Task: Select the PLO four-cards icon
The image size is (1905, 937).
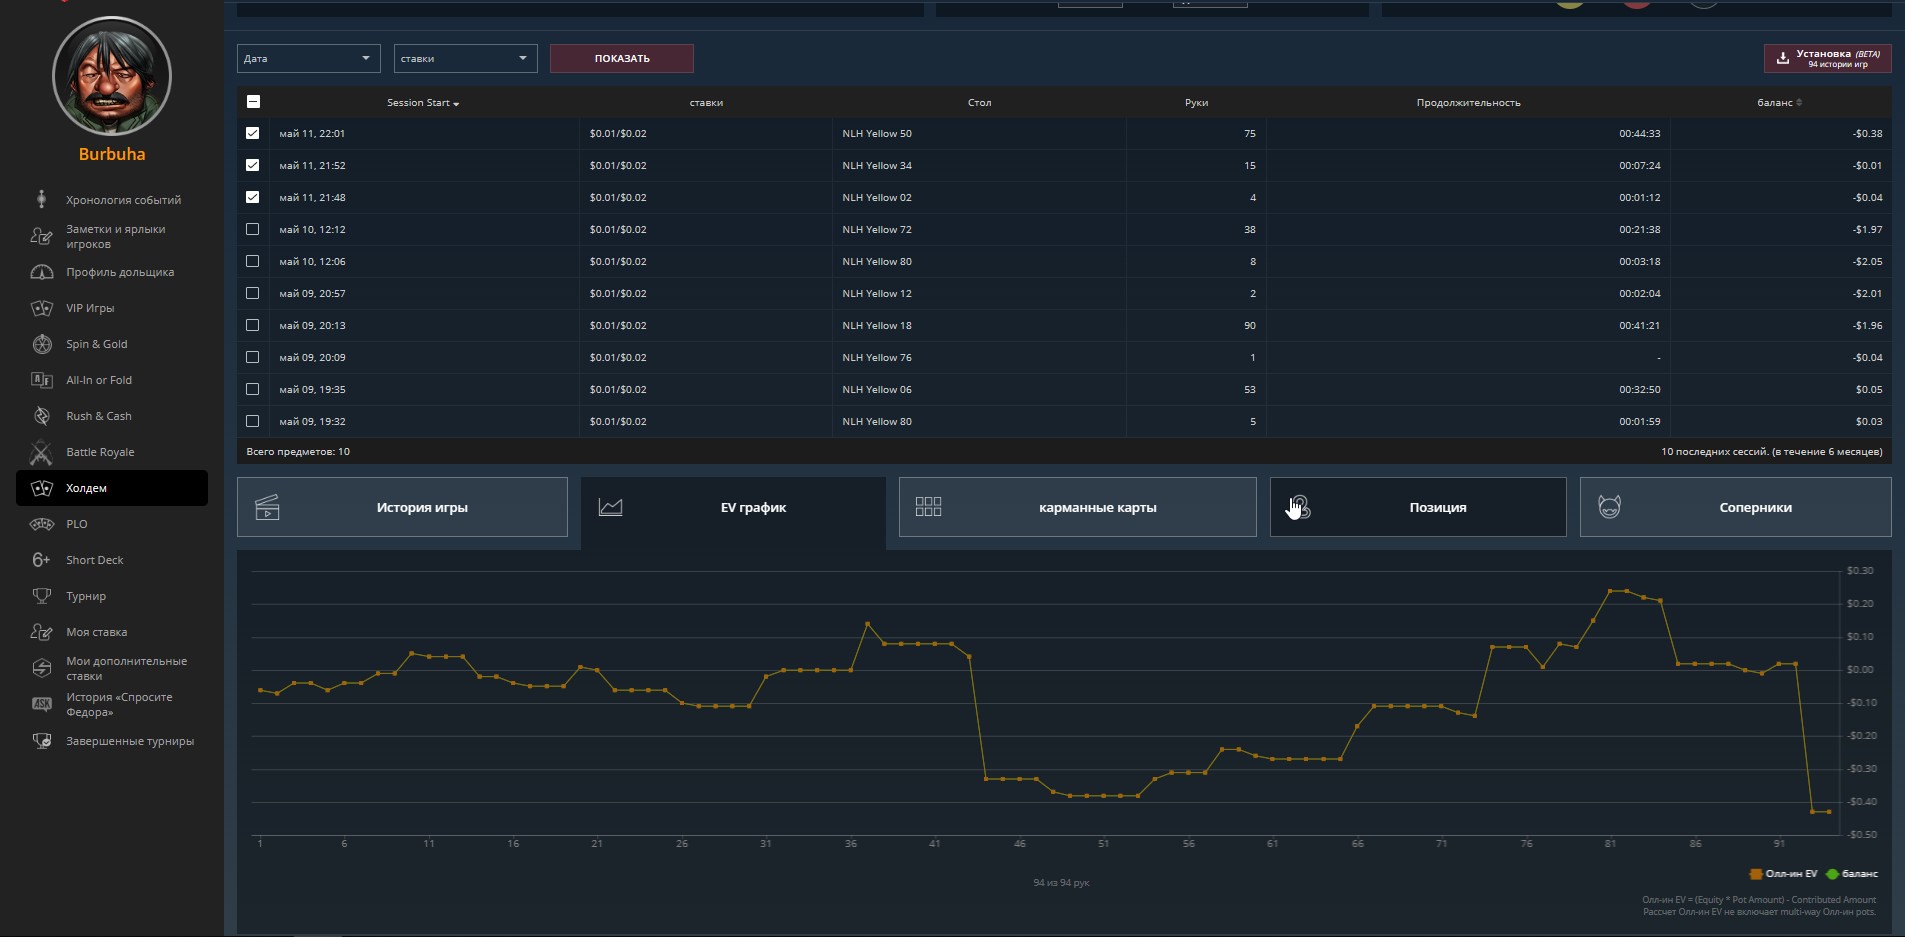Action: (41, 524)
